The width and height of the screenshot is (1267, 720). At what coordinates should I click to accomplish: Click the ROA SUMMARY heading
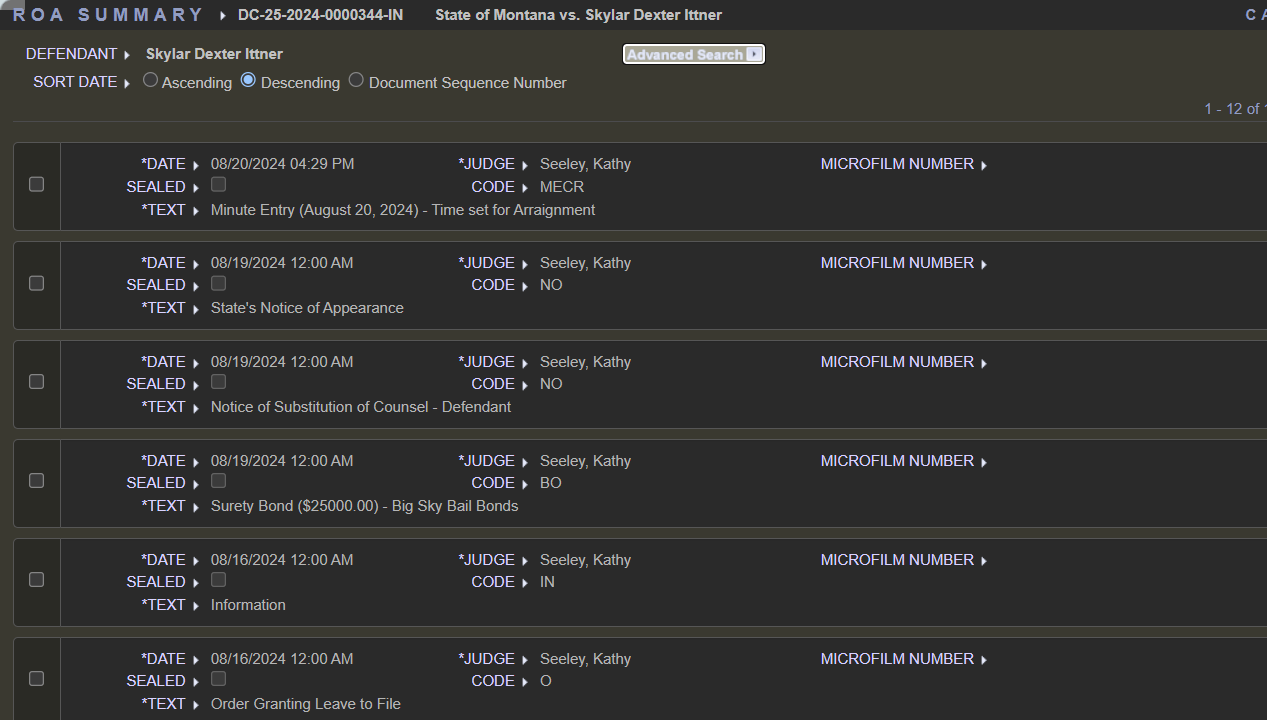[108, 15]
